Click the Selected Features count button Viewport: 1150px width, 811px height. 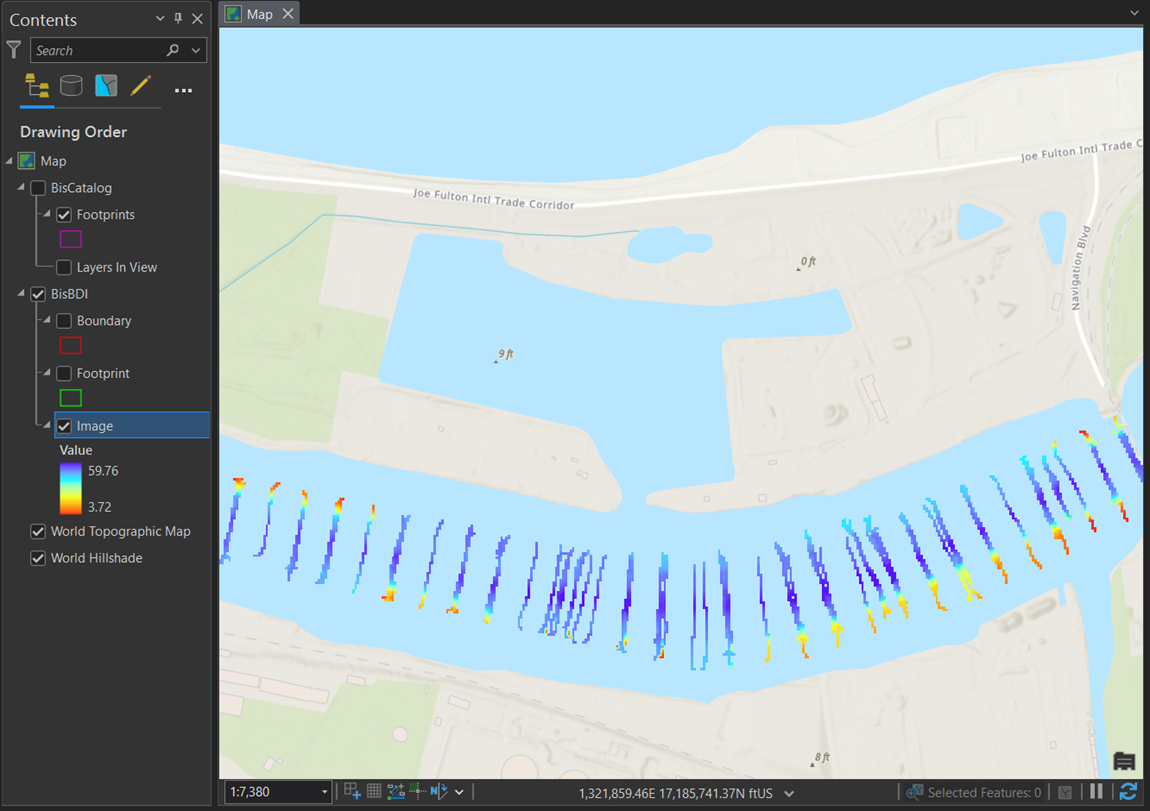point(973,791)
